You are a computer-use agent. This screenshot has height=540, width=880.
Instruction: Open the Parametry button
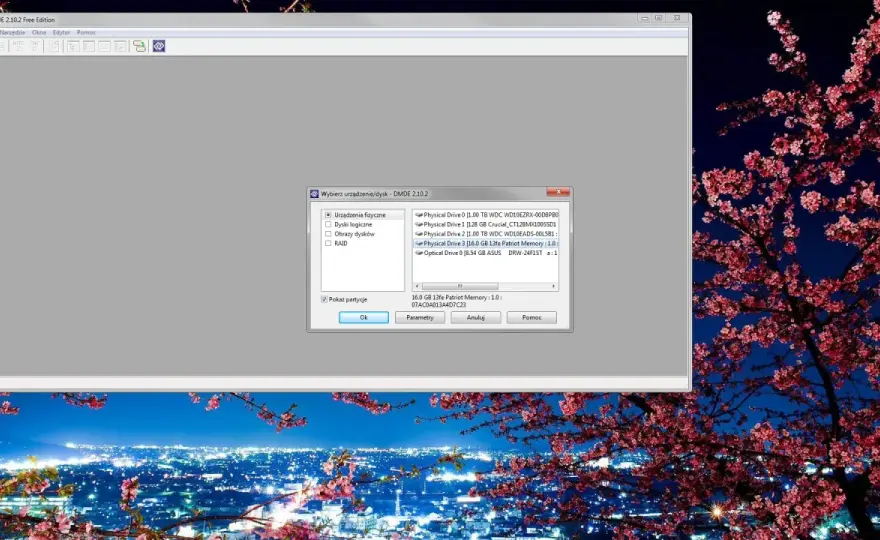pos(420,318)
